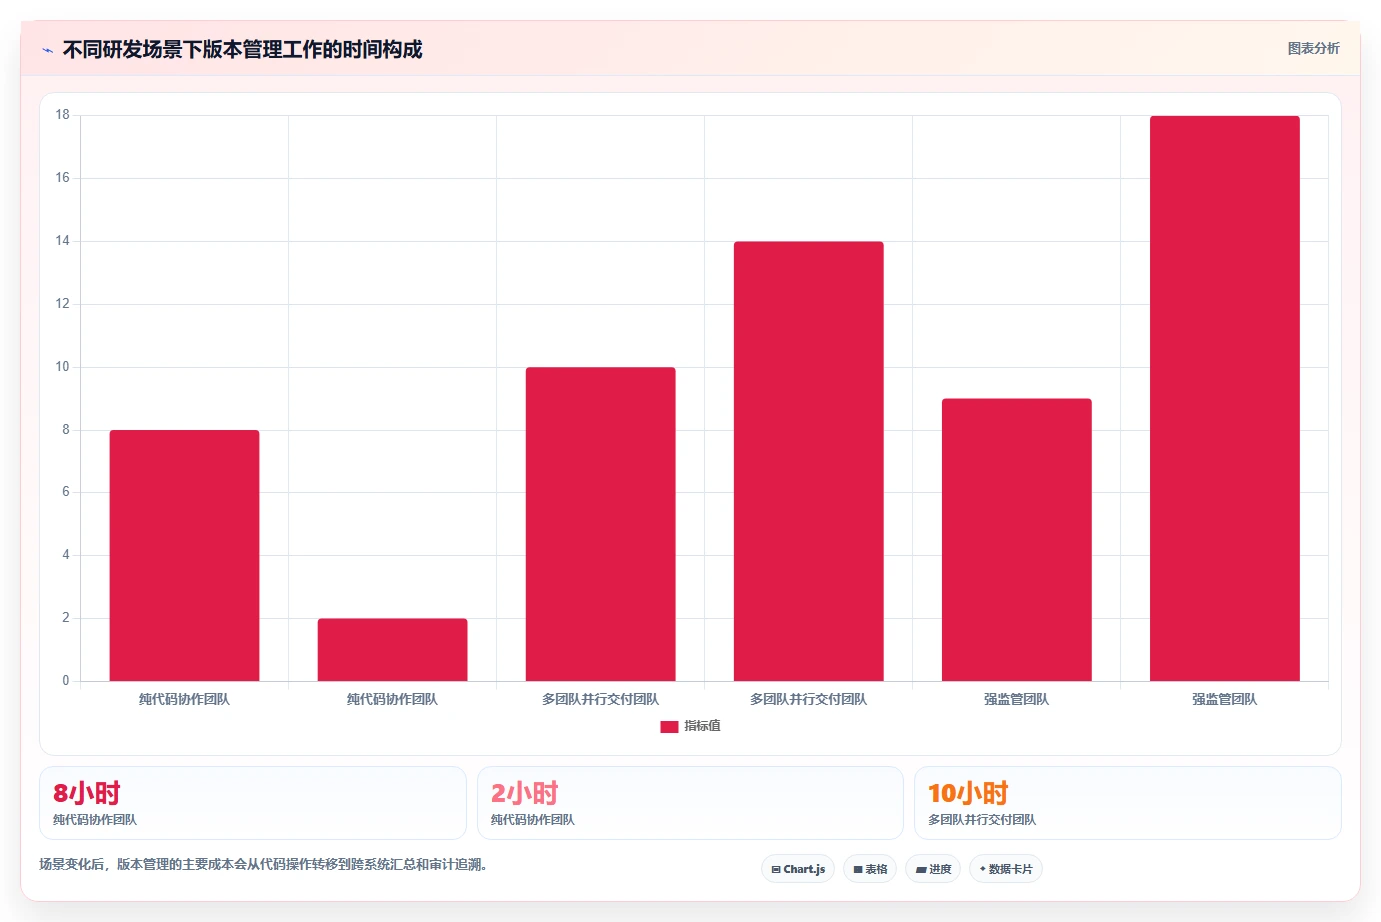Open the 8小时 data card

click(253, 803)
